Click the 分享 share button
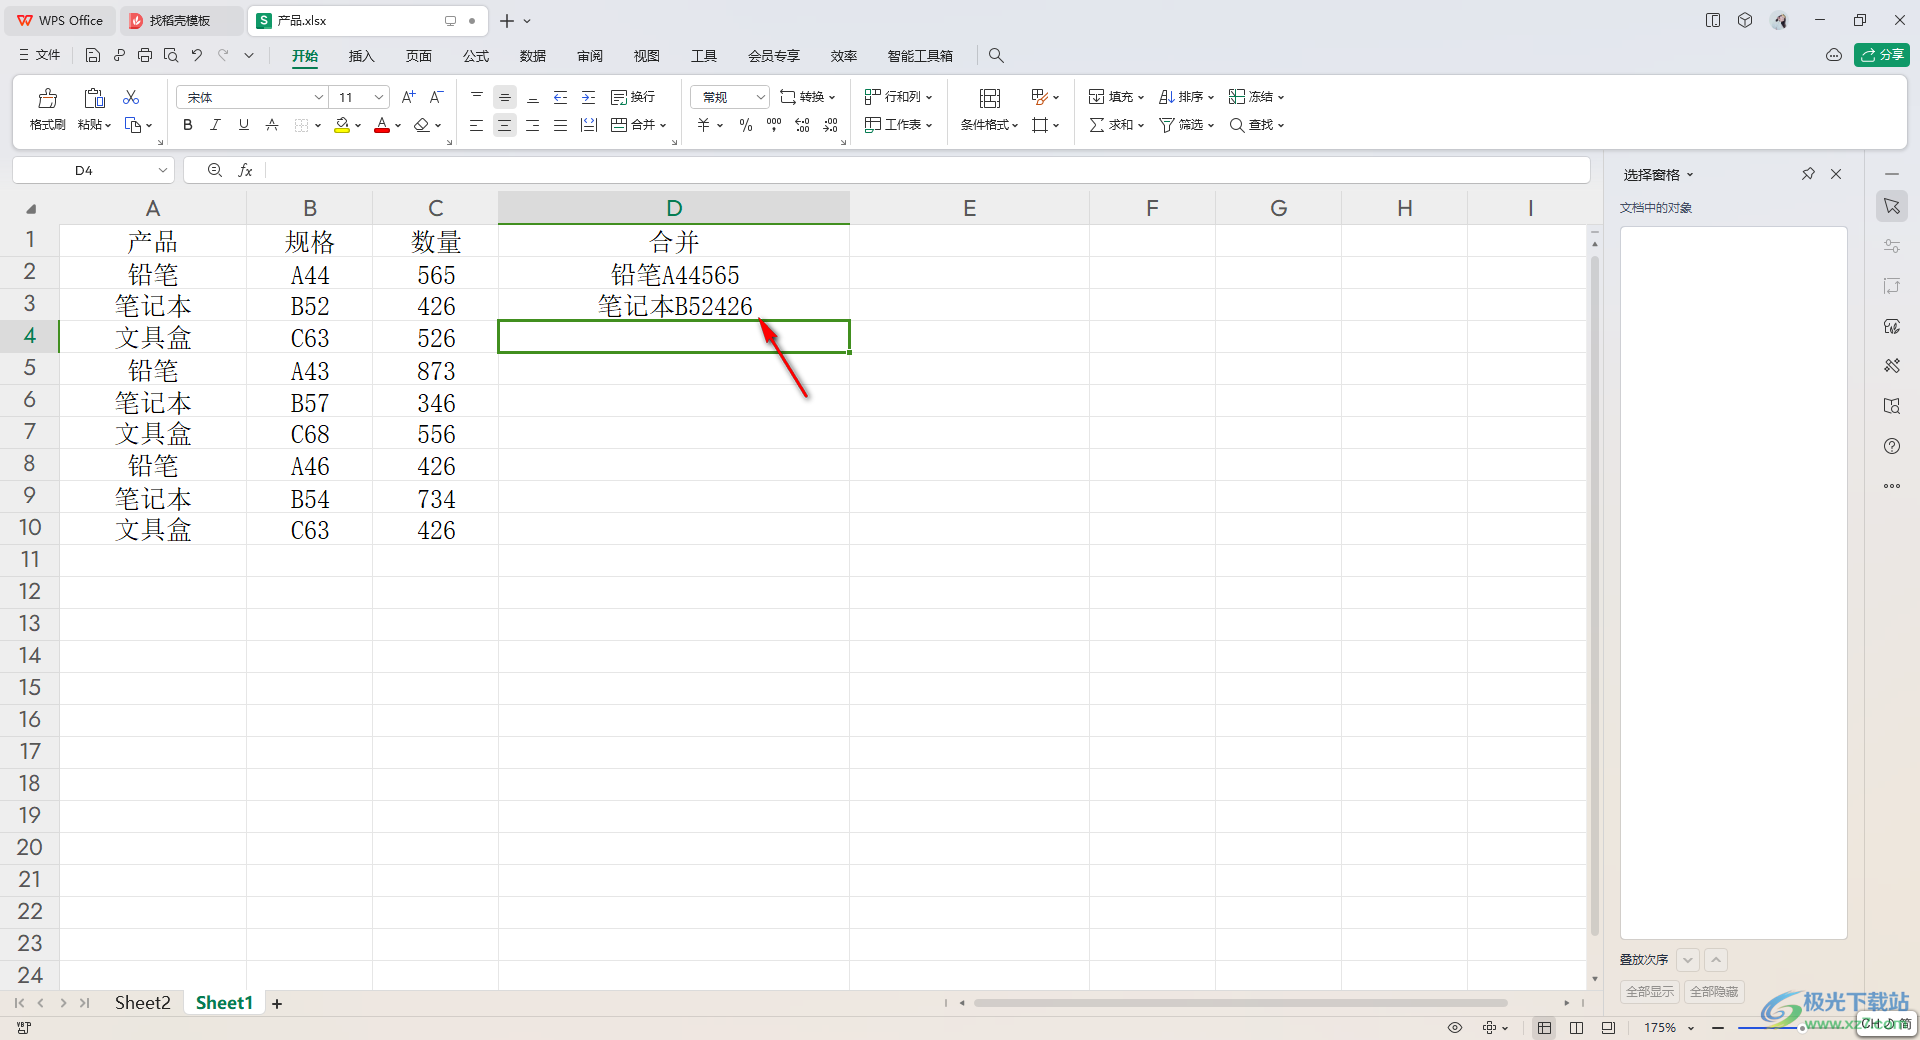 tap(1882, 55)
